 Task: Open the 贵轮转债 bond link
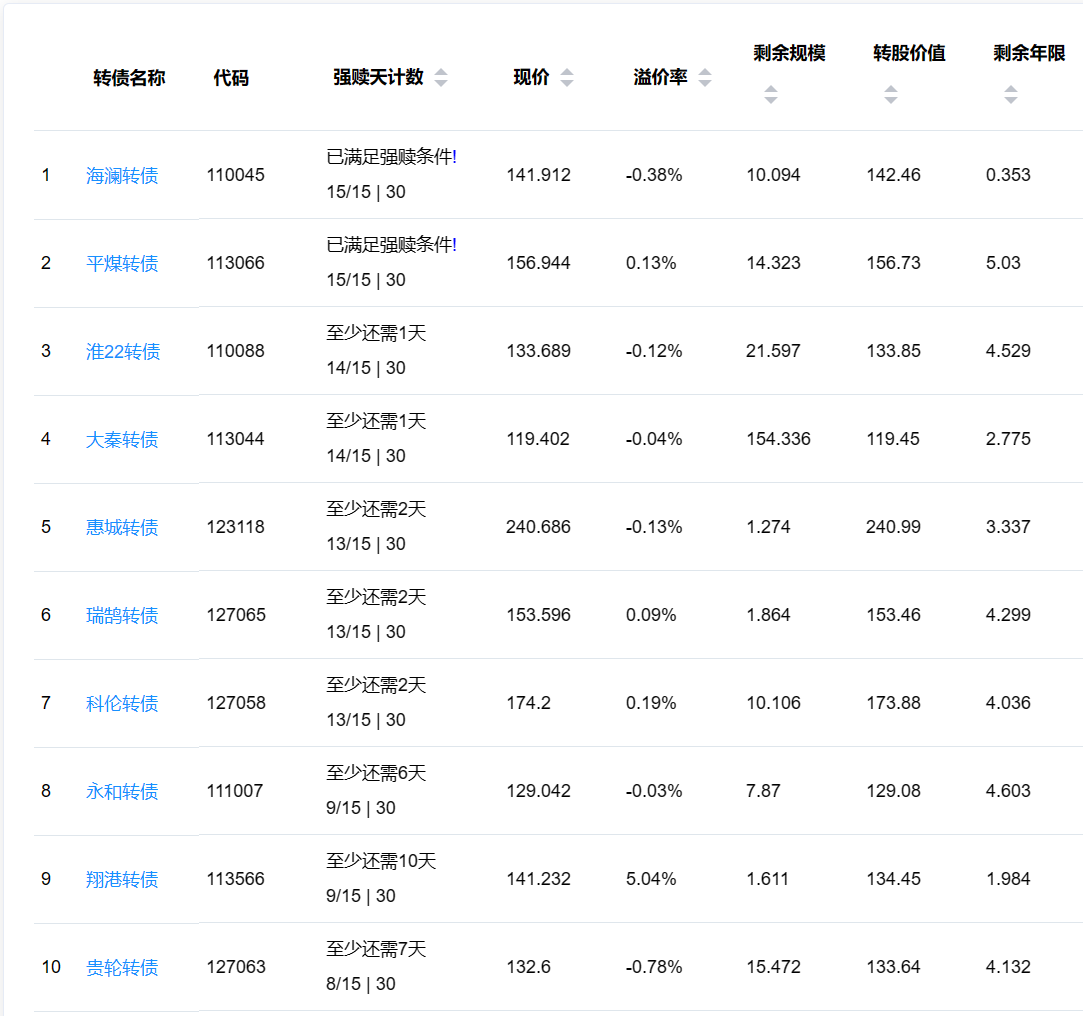pyautogui.click(x=122, y=968)
